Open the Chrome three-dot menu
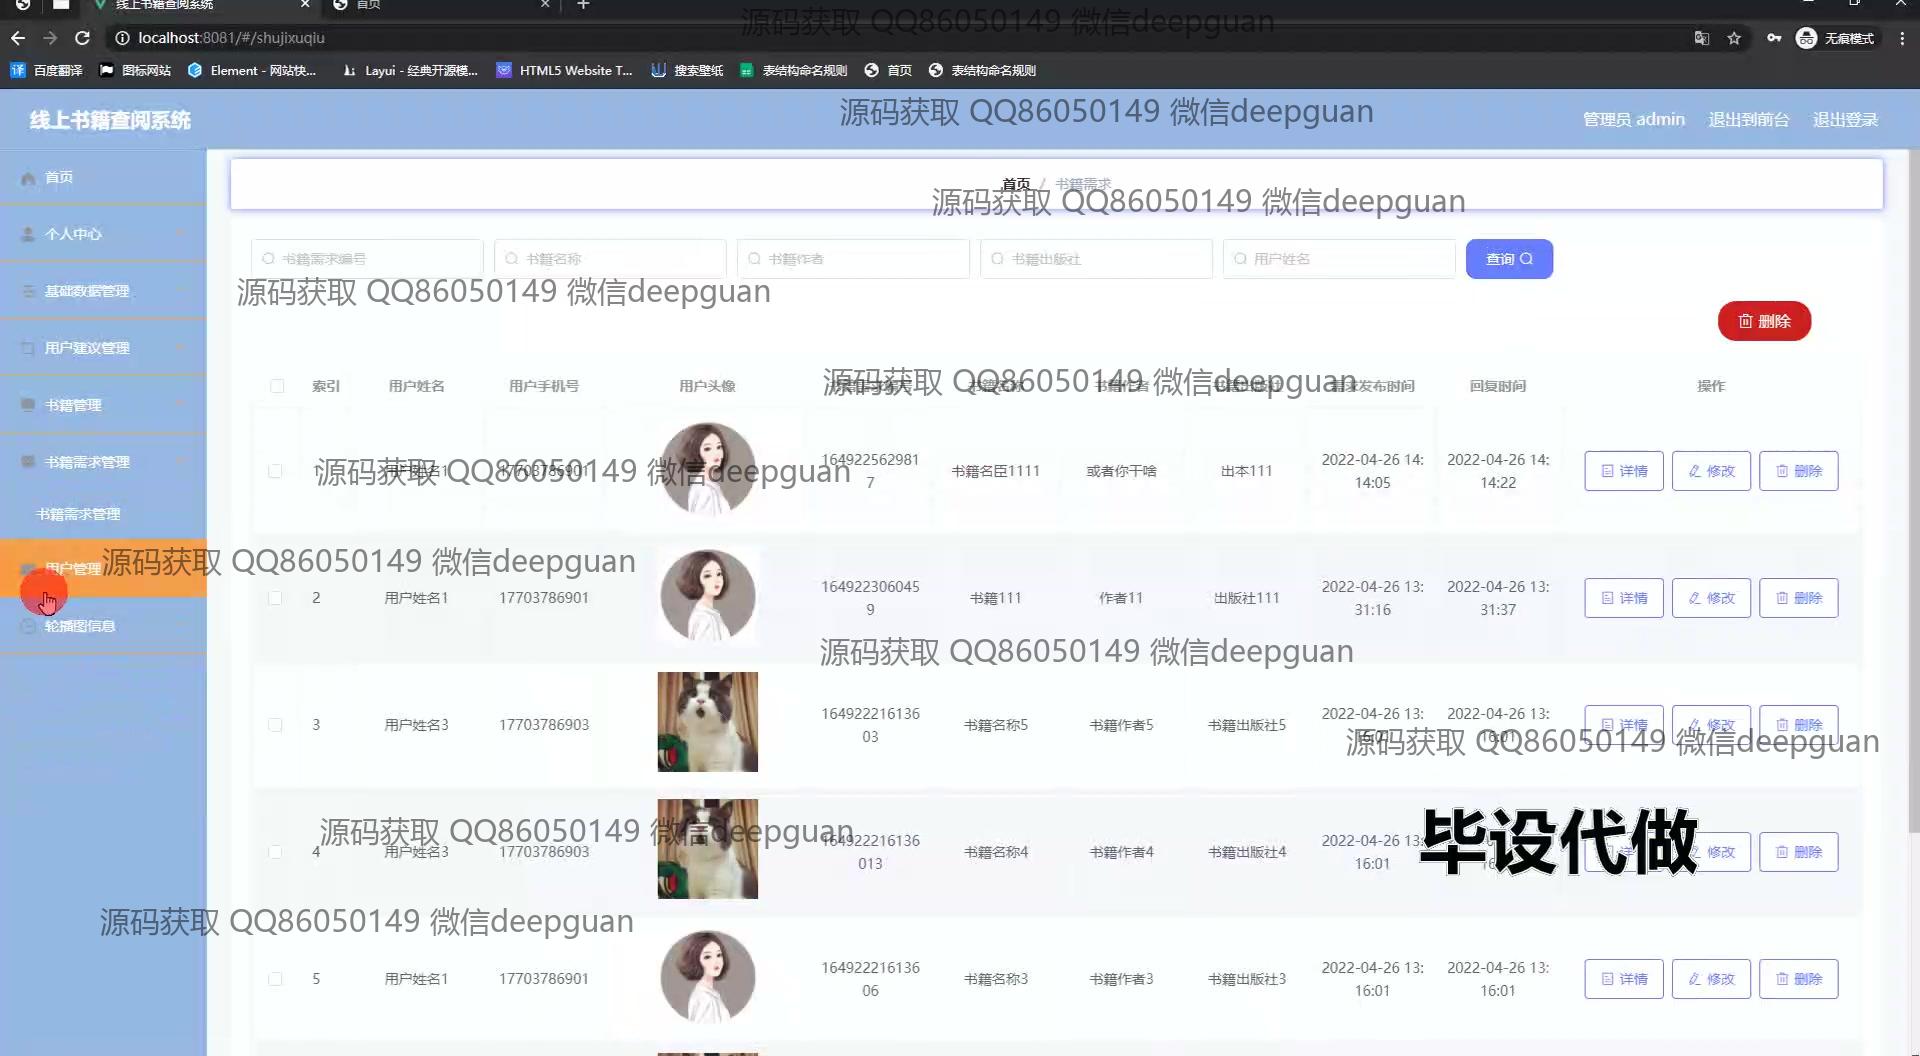1920x1056 pixels. (1902, 38)
